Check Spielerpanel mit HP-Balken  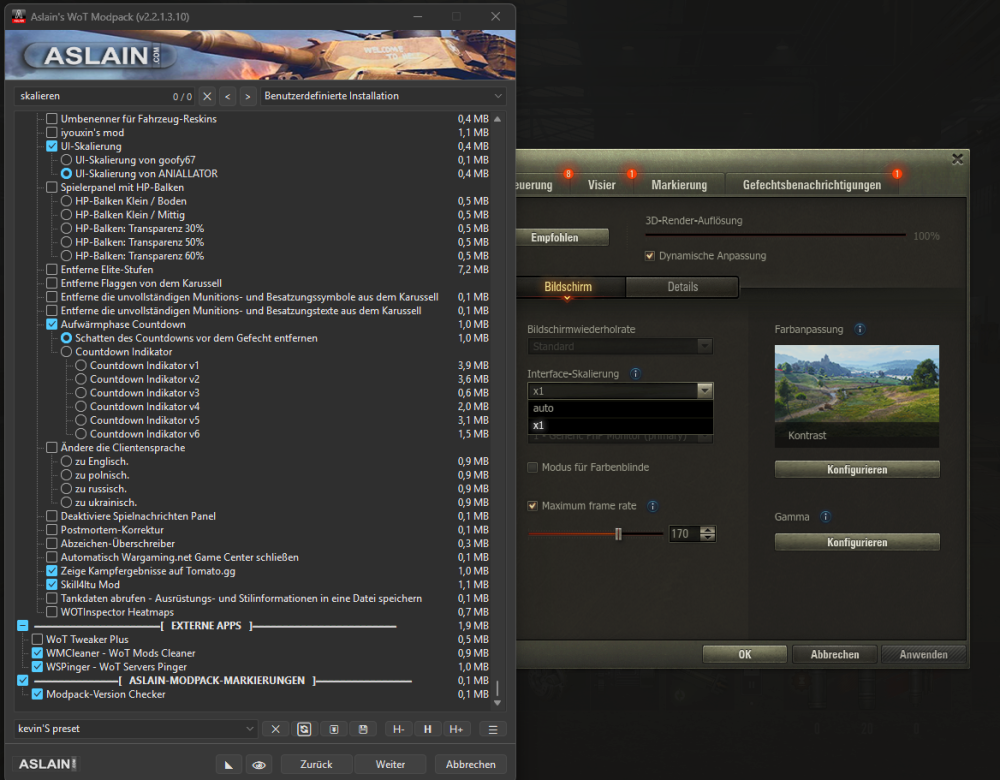52,188
